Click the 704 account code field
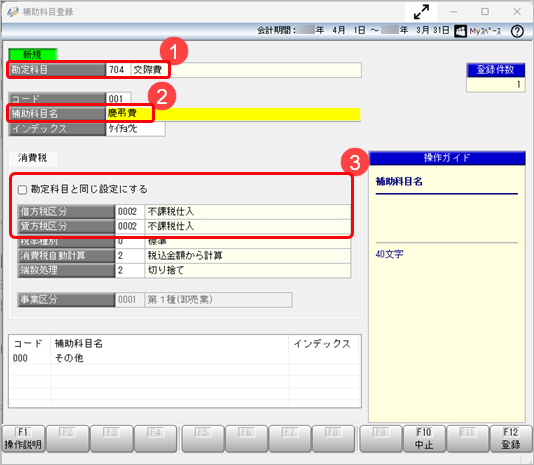Viewport: 534px width, 465px height. [x=118, y=70]
